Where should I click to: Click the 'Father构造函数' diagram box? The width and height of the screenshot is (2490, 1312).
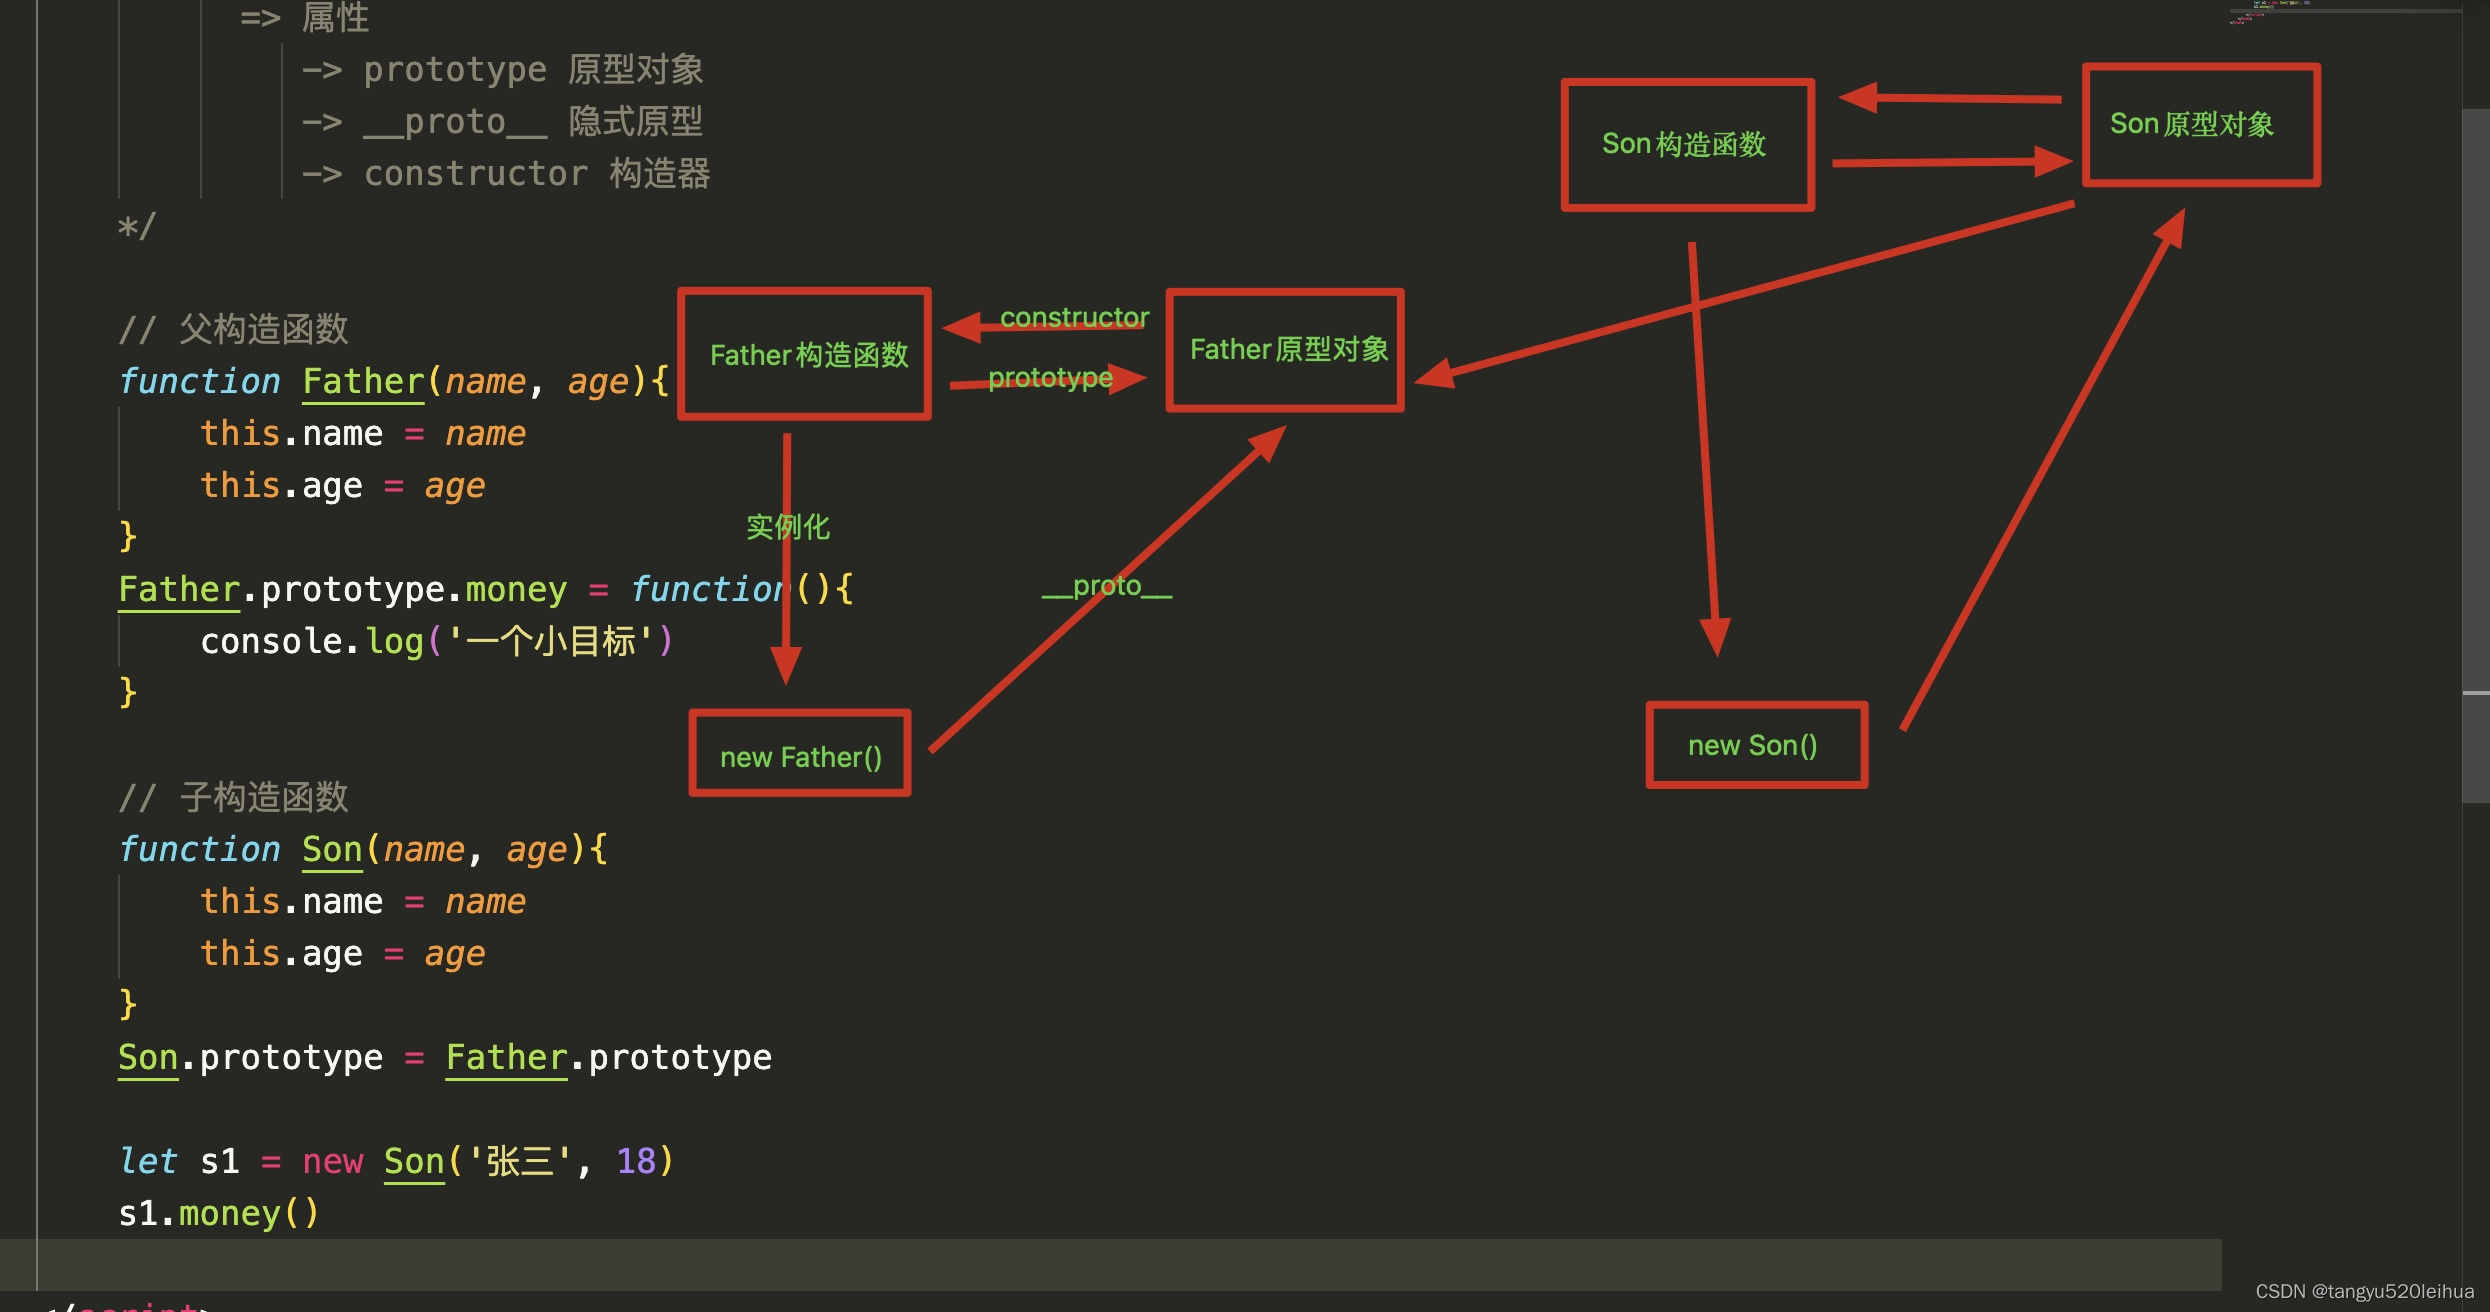point(805,354)
